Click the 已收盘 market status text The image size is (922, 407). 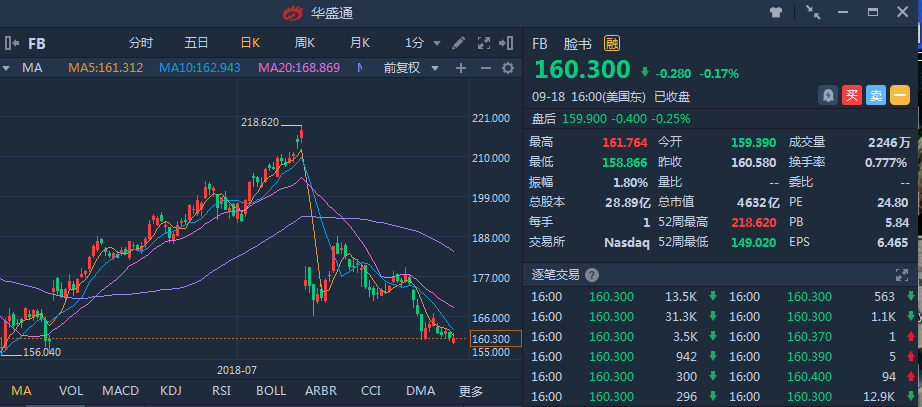coord(672,97)
